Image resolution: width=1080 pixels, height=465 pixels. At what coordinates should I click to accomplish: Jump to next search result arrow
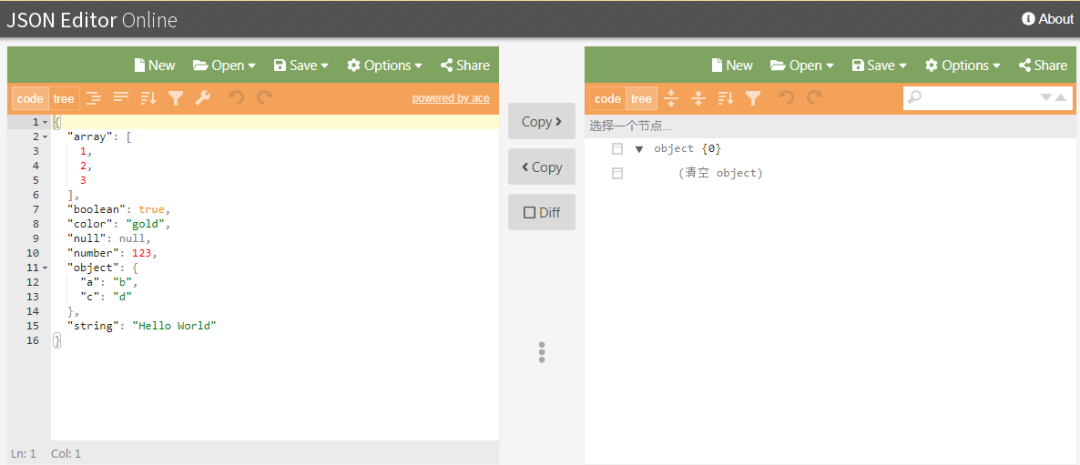pyautogui.click(x=1047, y=98)
